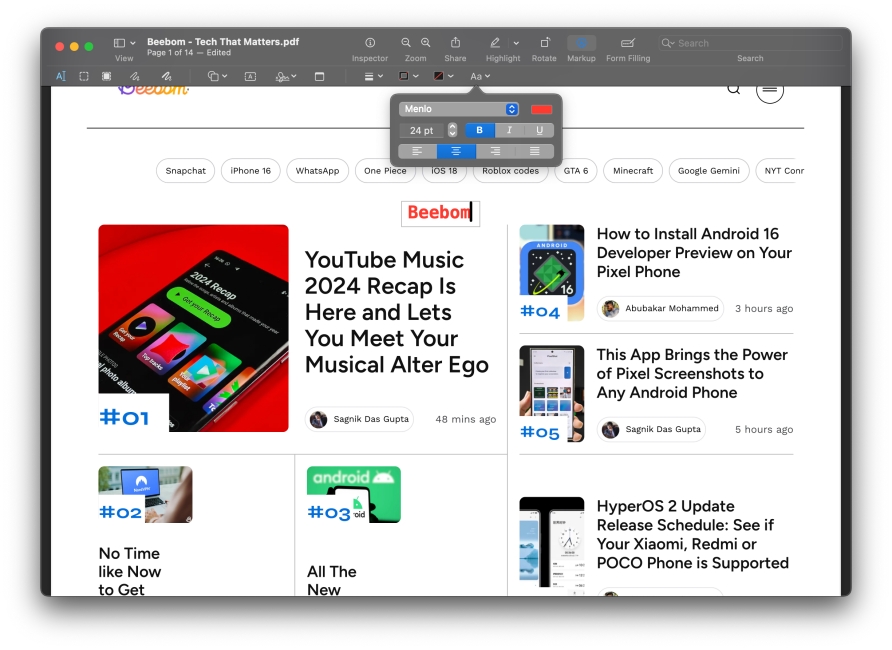
Task: Toggle the Markup toolbar button
Action: pyautogui.click(x=581, y=43)
